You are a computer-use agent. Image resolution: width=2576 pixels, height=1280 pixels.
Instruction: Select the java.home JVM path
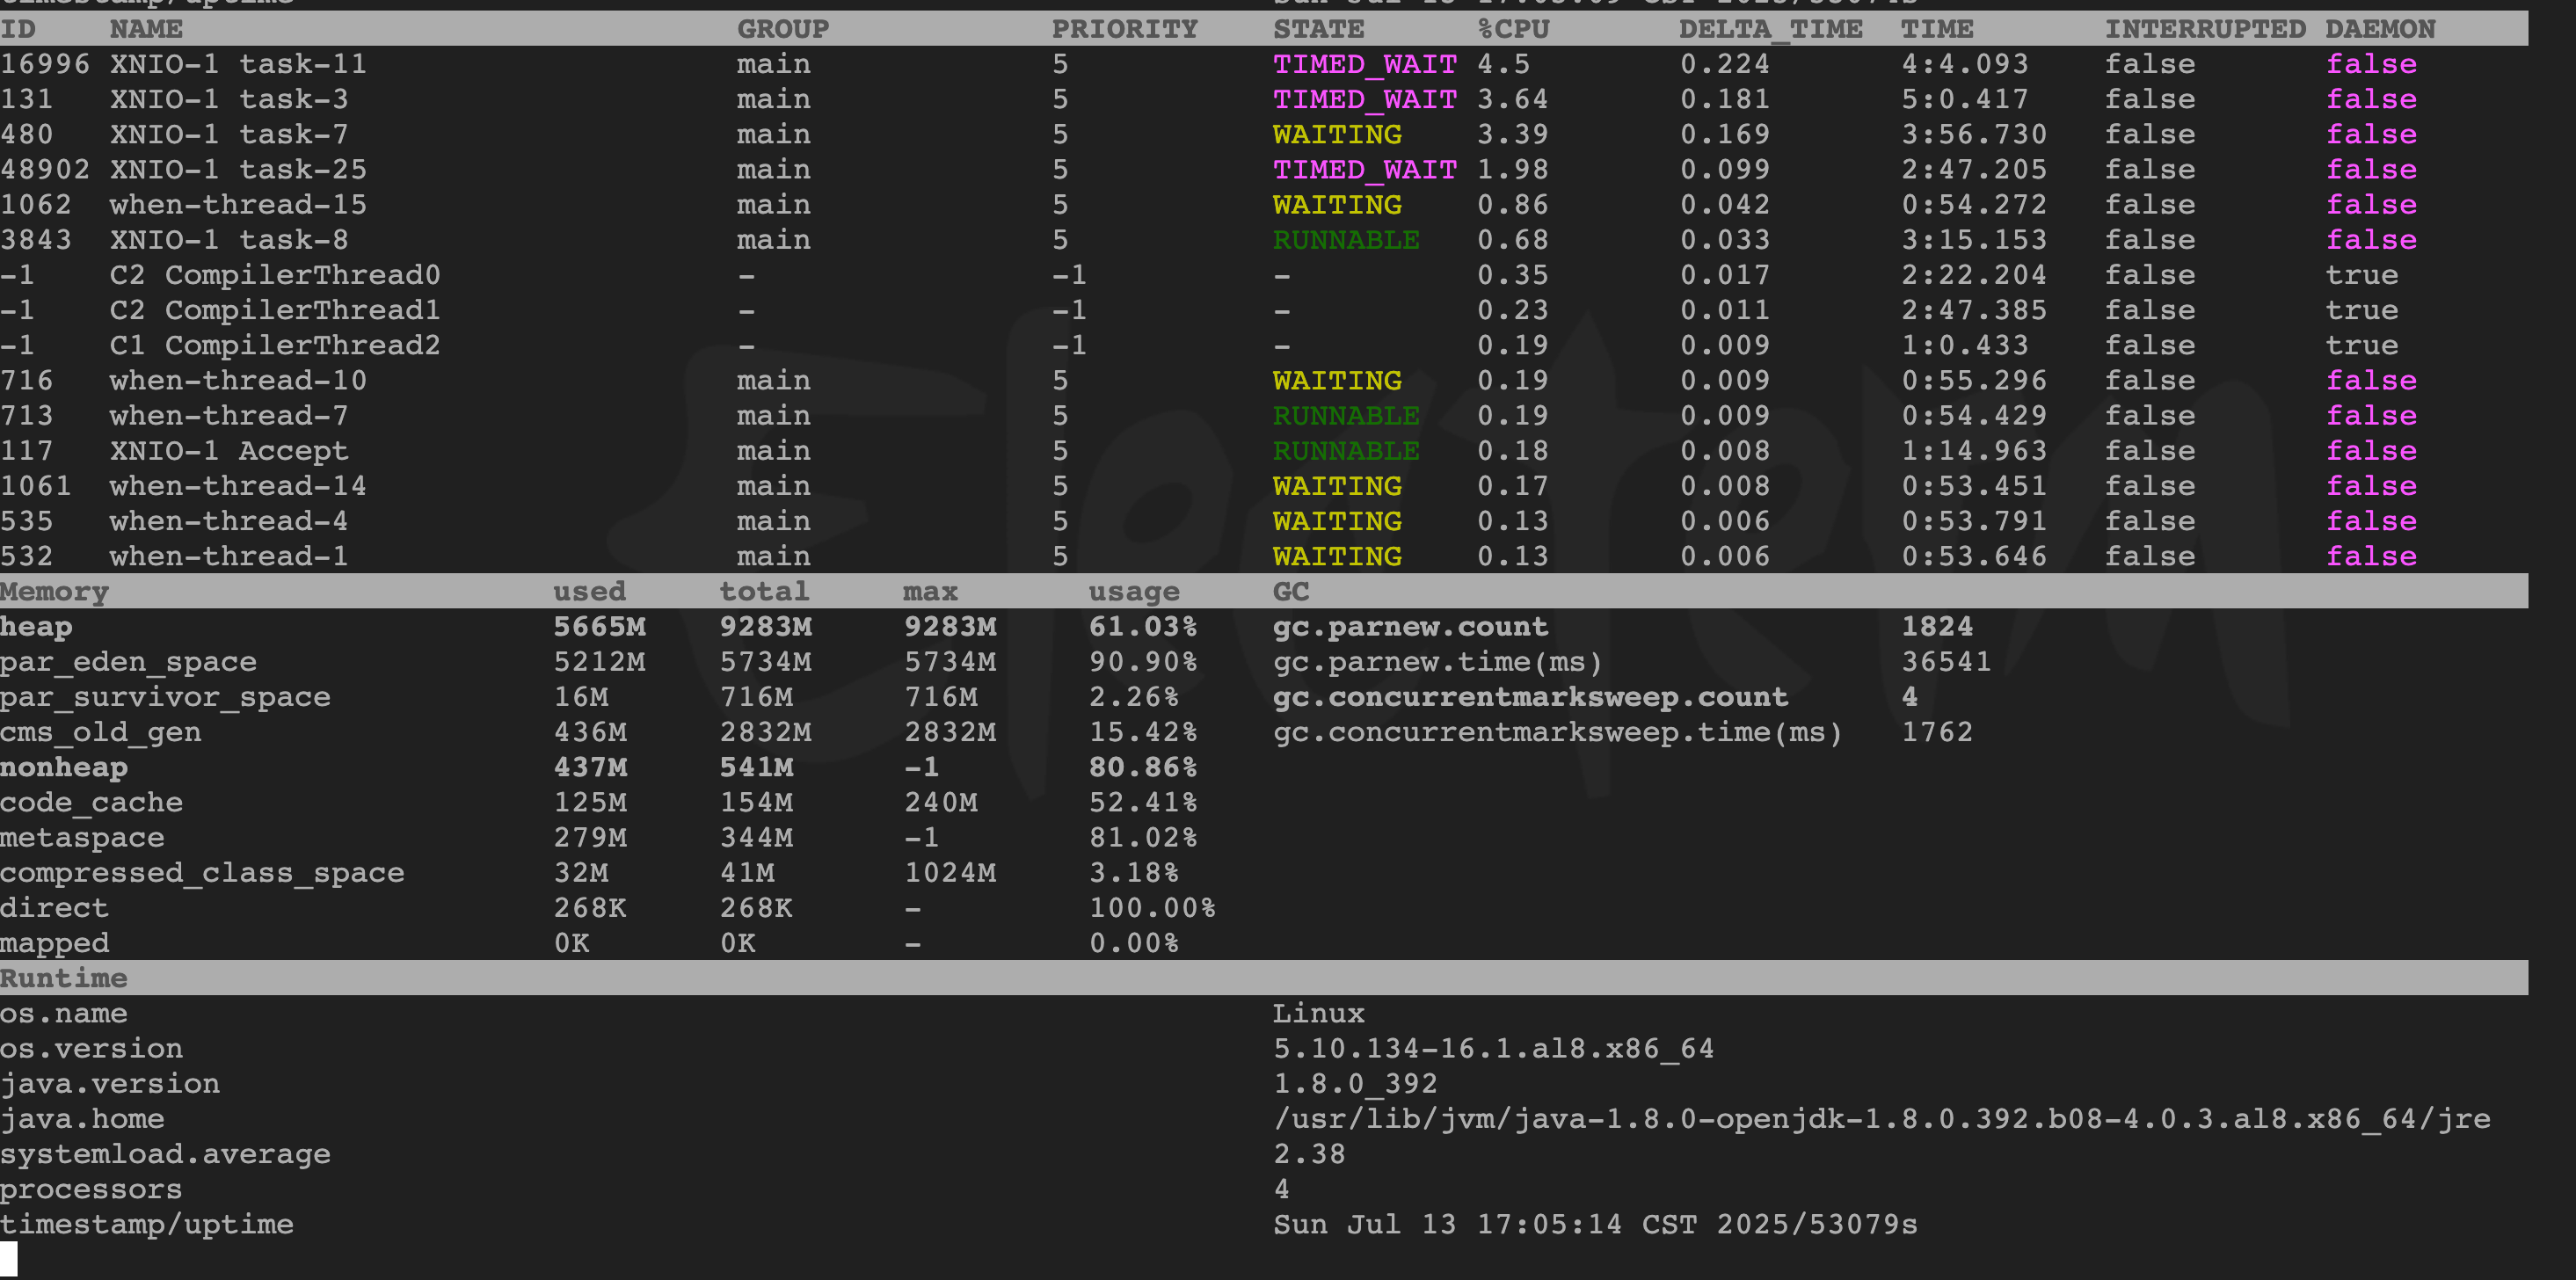(1882, 1119)
